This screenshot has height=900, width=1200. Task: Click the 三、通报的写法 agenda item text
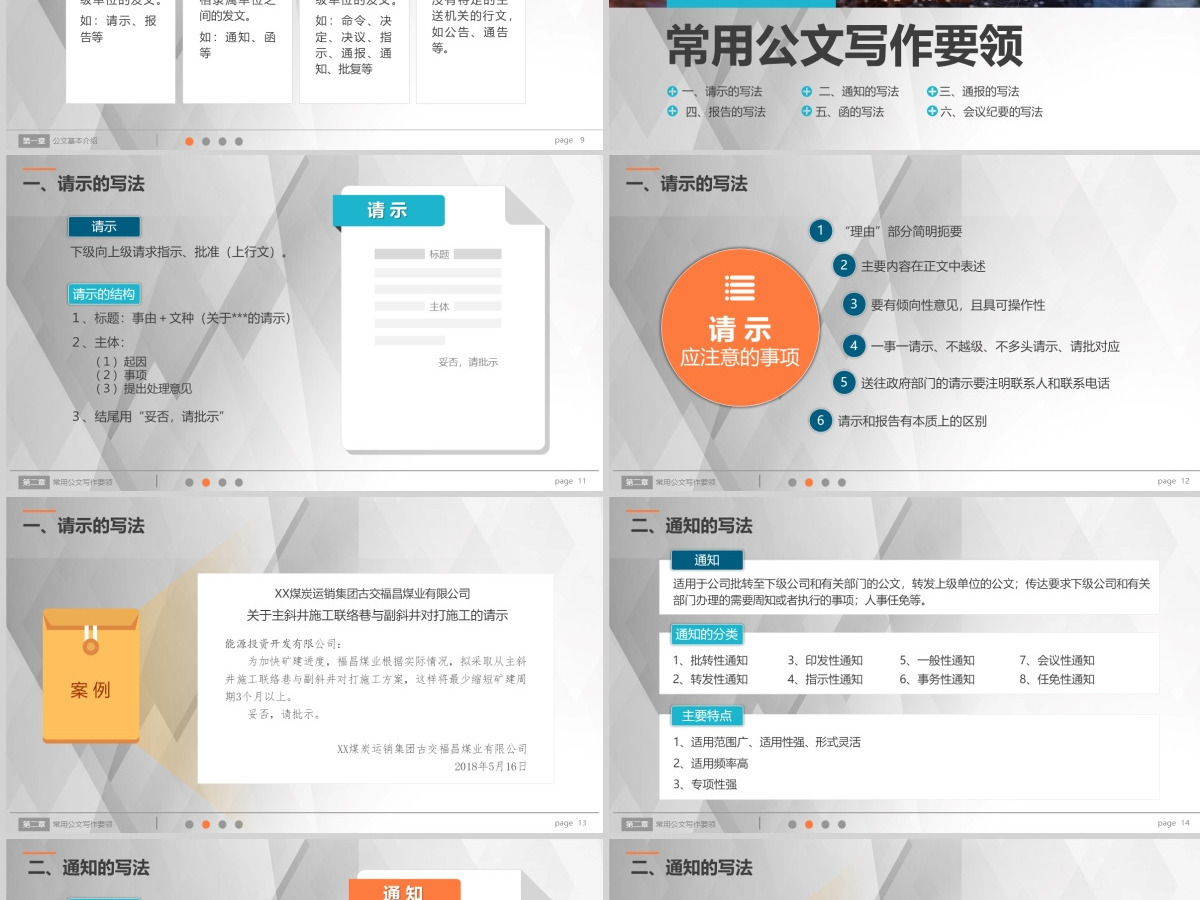pos(980,91)
